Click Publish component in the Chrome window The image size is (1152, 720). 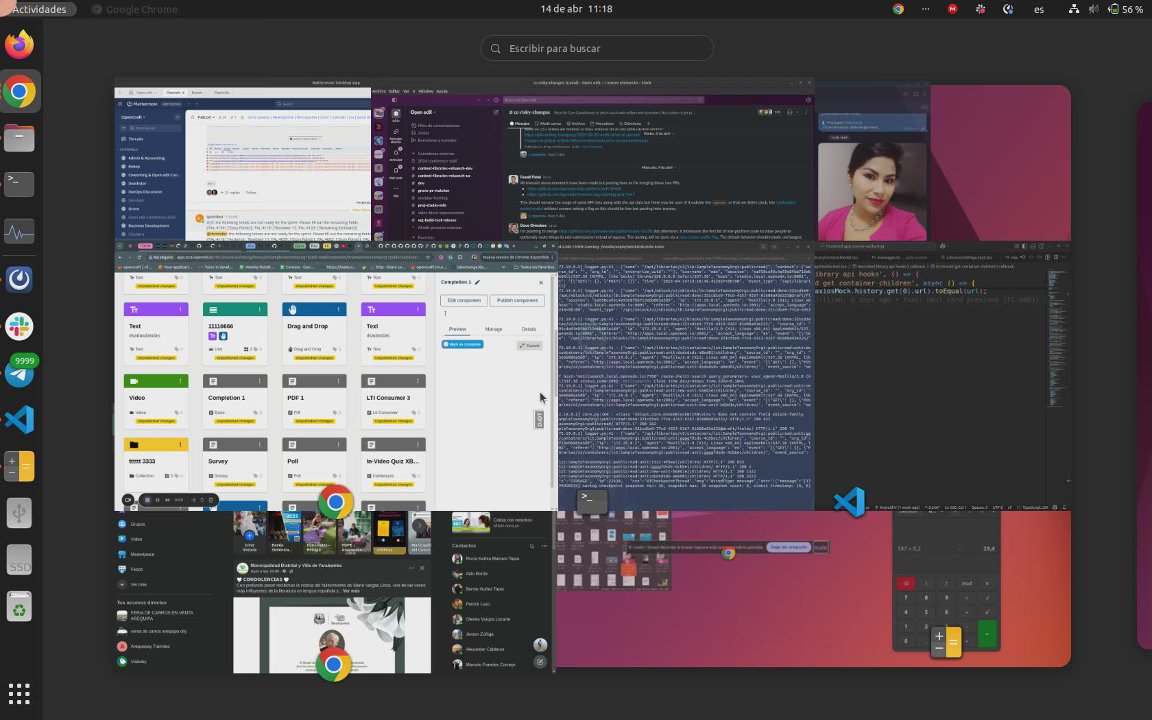[x=517, y=300]
